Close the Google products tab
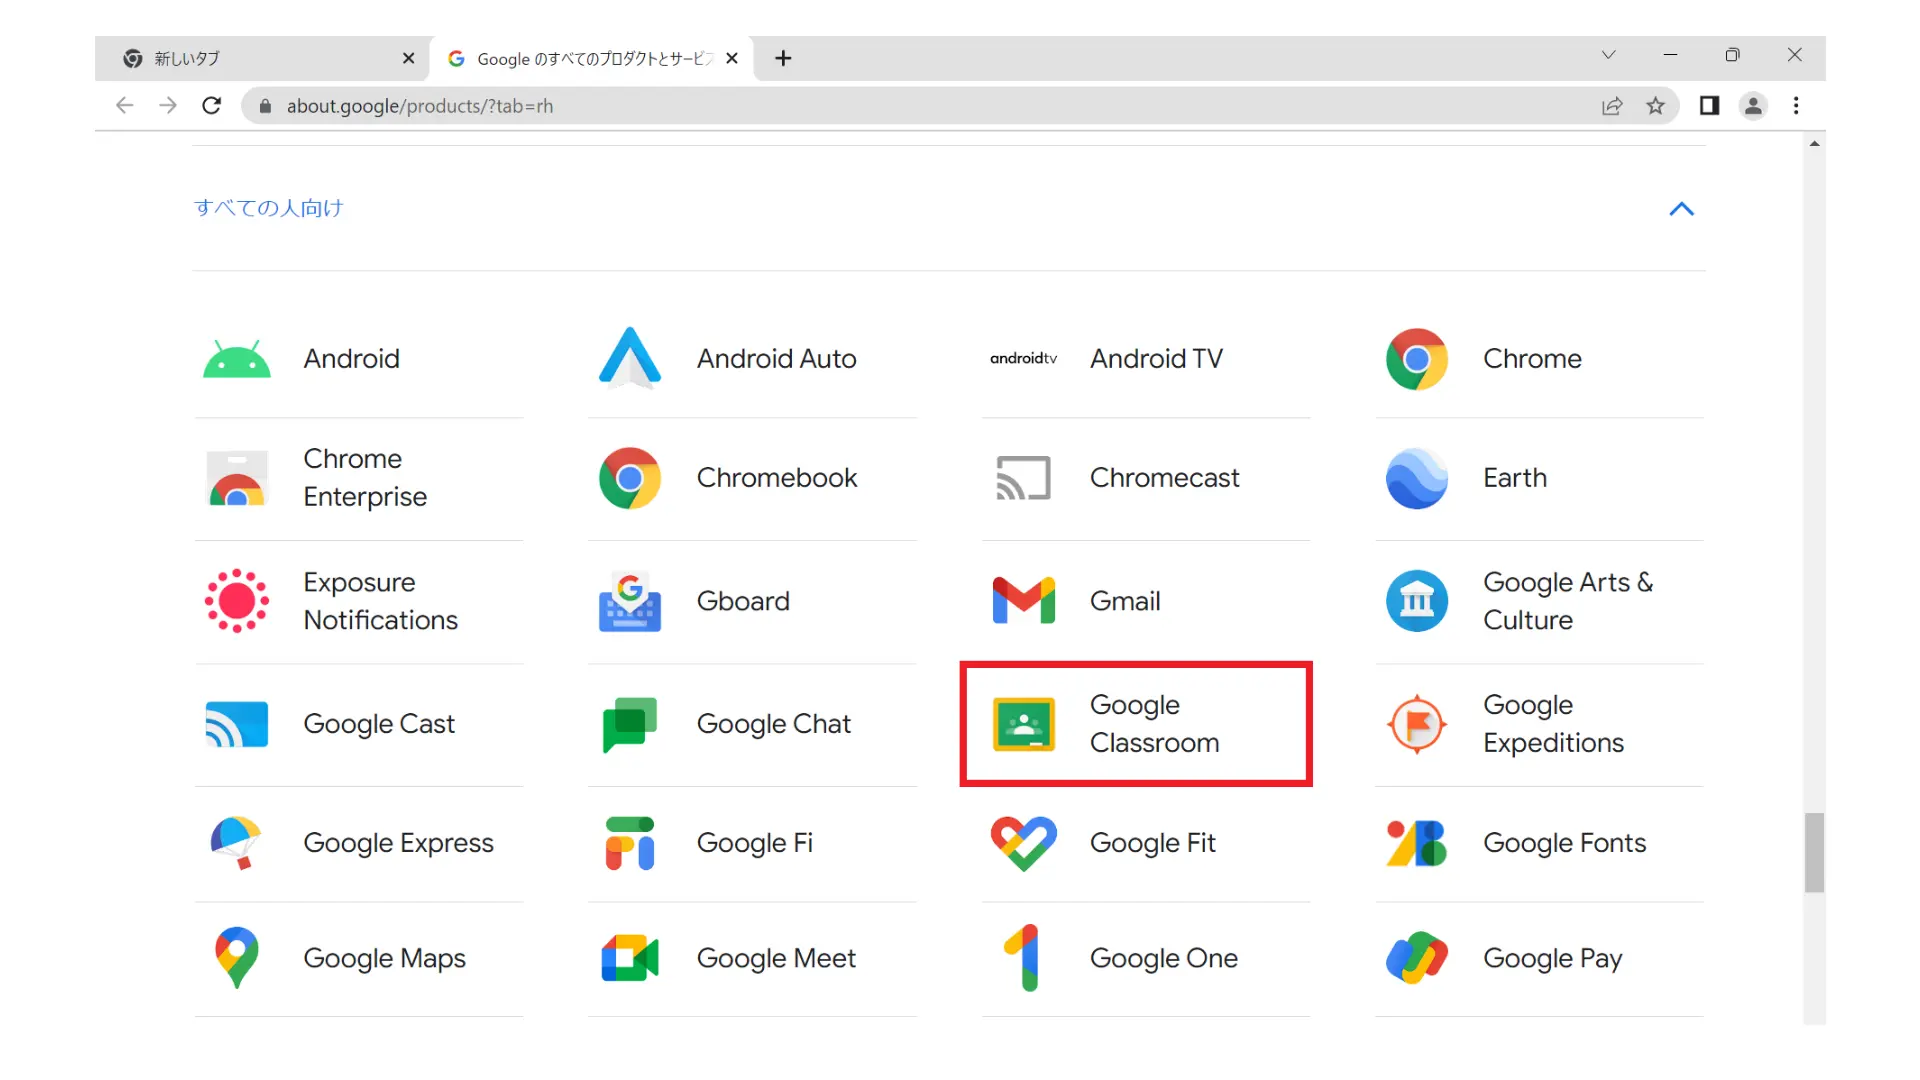This screenshot has width=1920, height=1080. tap(732, 59)
